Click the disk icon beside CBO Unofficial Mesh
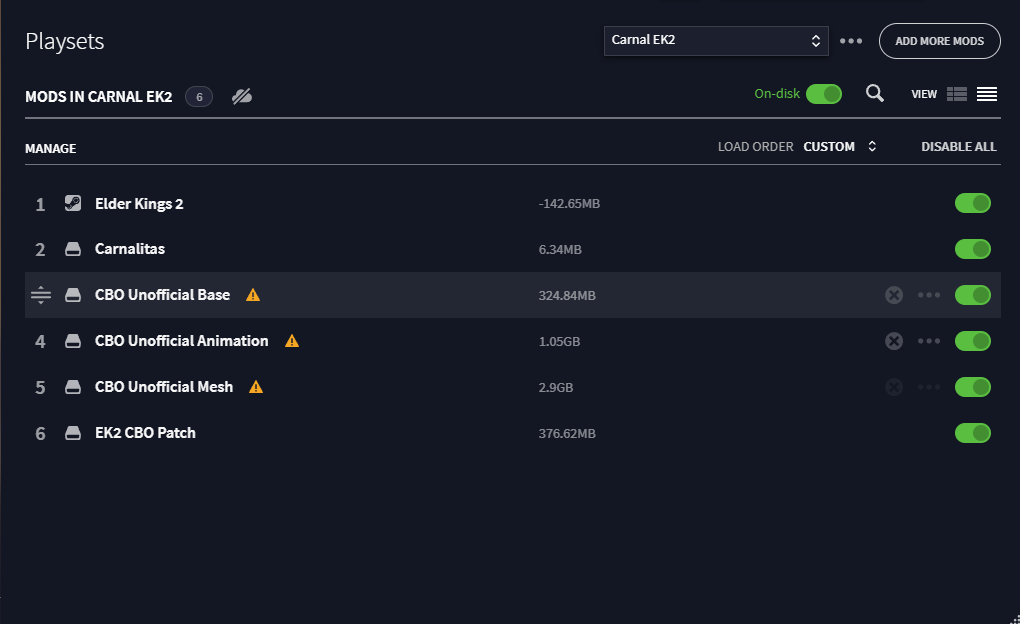The height and width of the screenshot is (624, 1020). 73,387
